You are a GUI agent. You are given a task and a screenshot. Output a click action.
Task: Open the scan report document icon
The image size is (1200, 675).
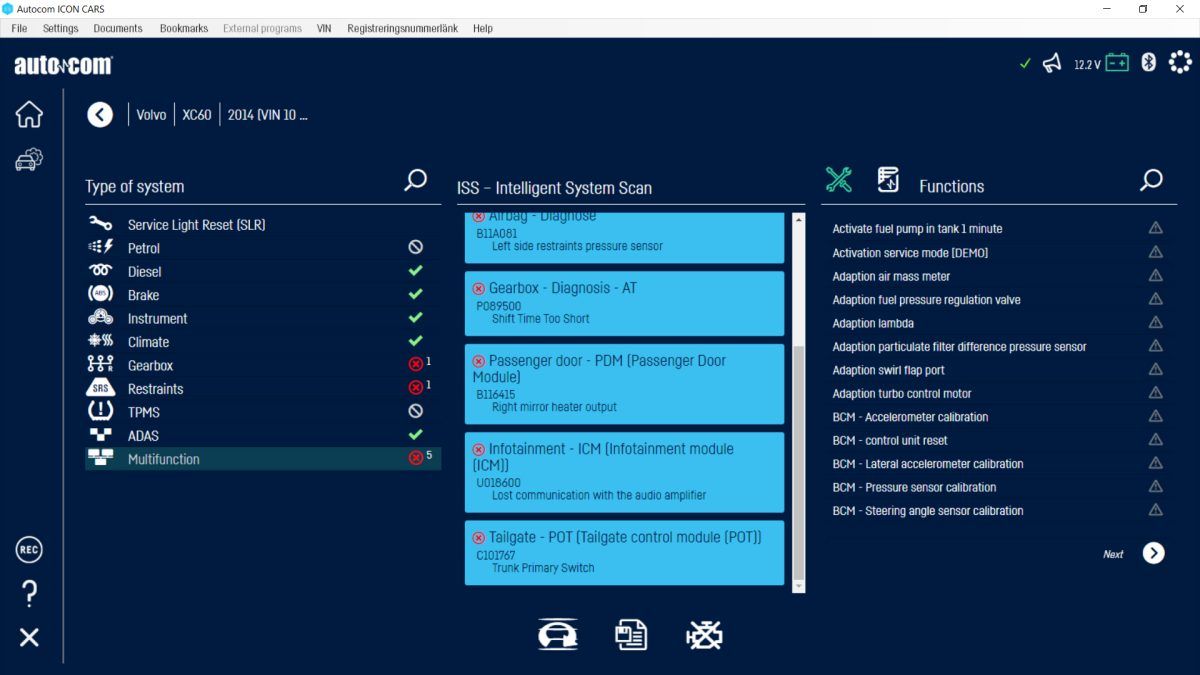(631, 635)
